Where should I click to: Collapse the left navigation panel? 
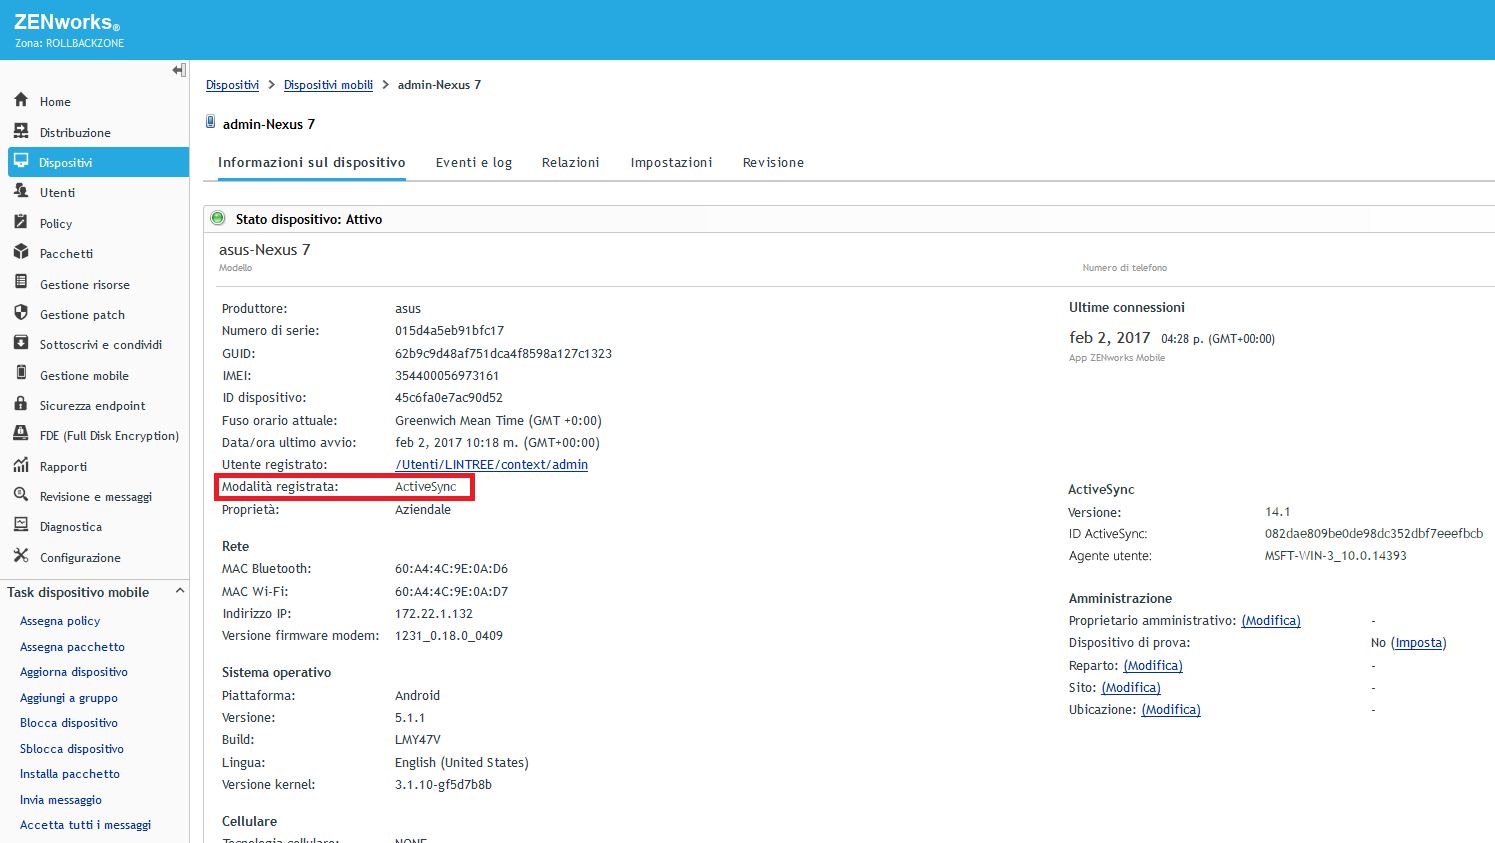click(x=179, y=70)
